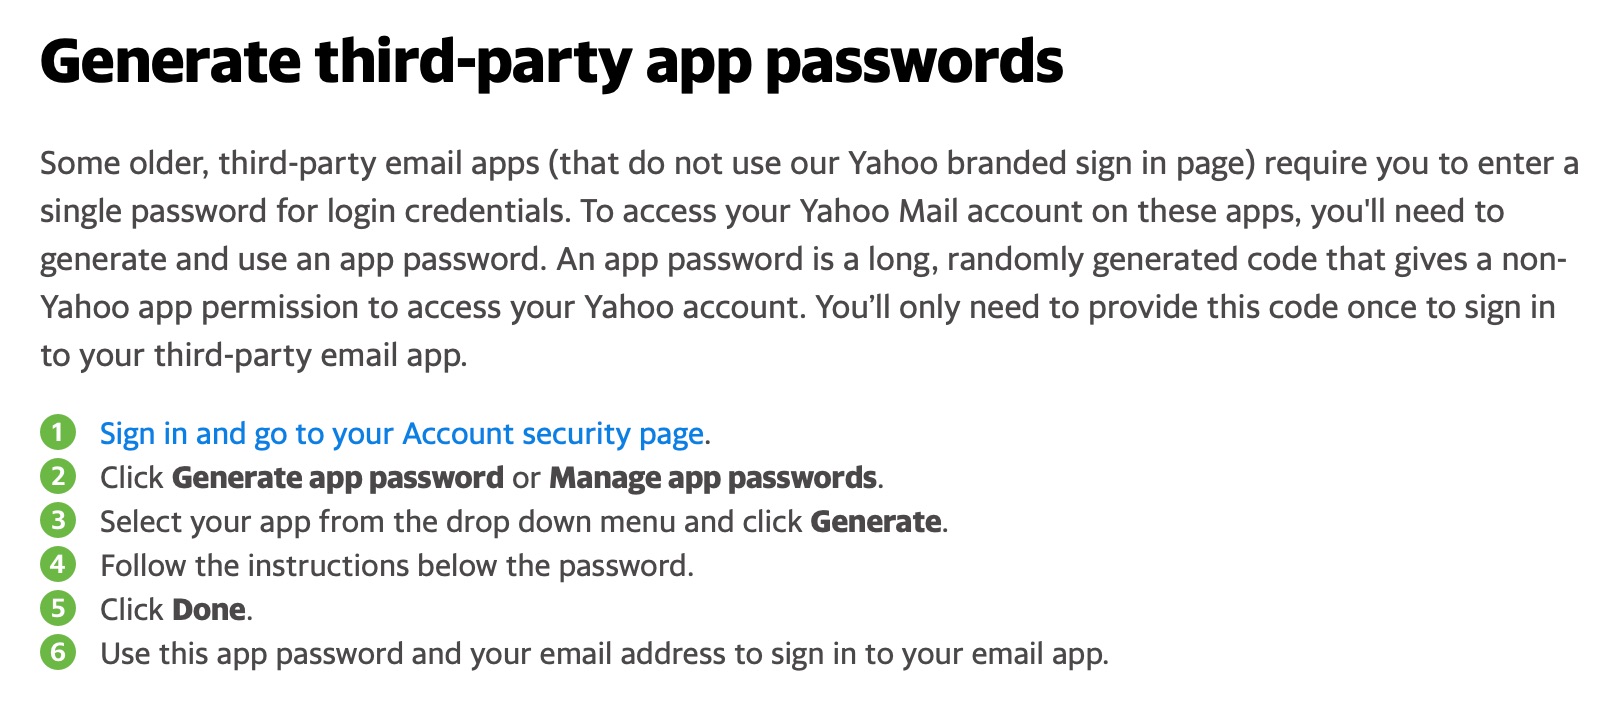The image size is (1616, 710).
Task: Click the Use this app password step text
Action: [x=604, y=654]
